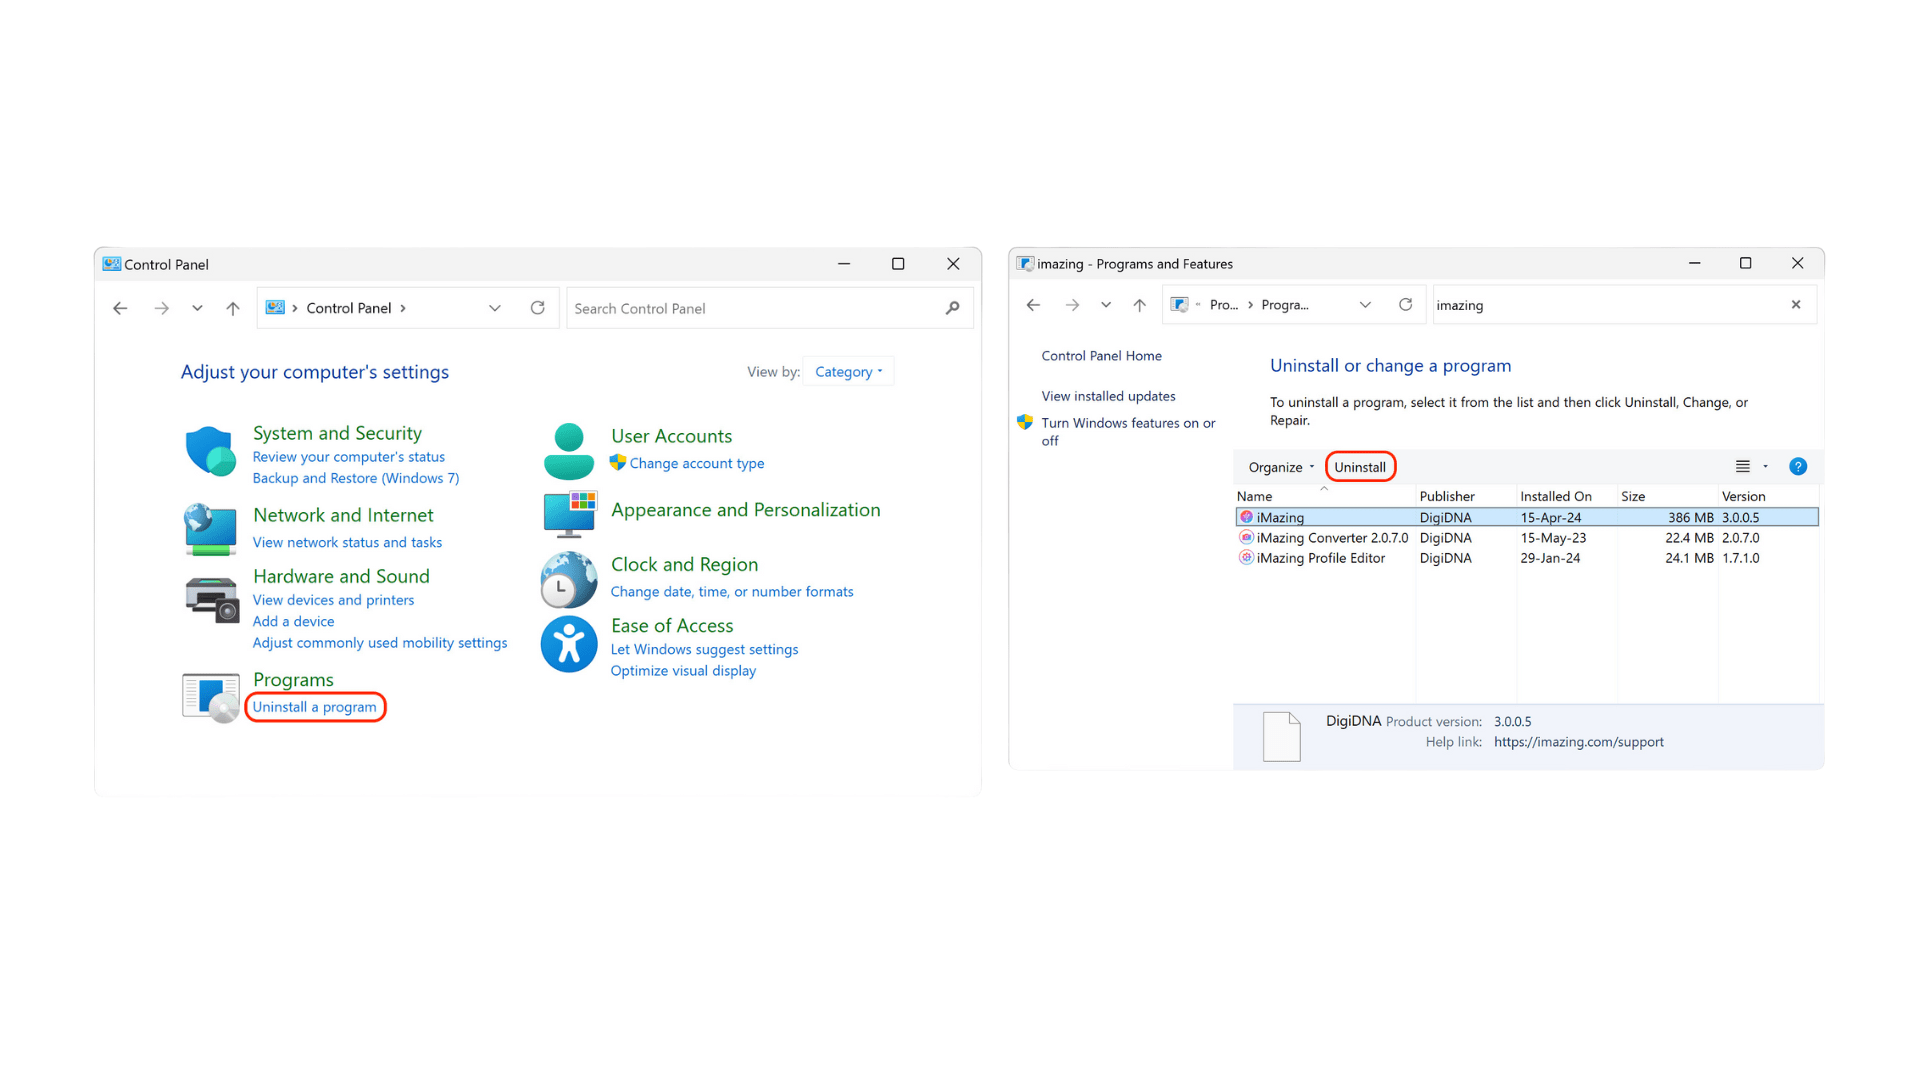Sort the list by Installed On column
This screenshot has height=1080, width=1920.
click(1555, 496)
